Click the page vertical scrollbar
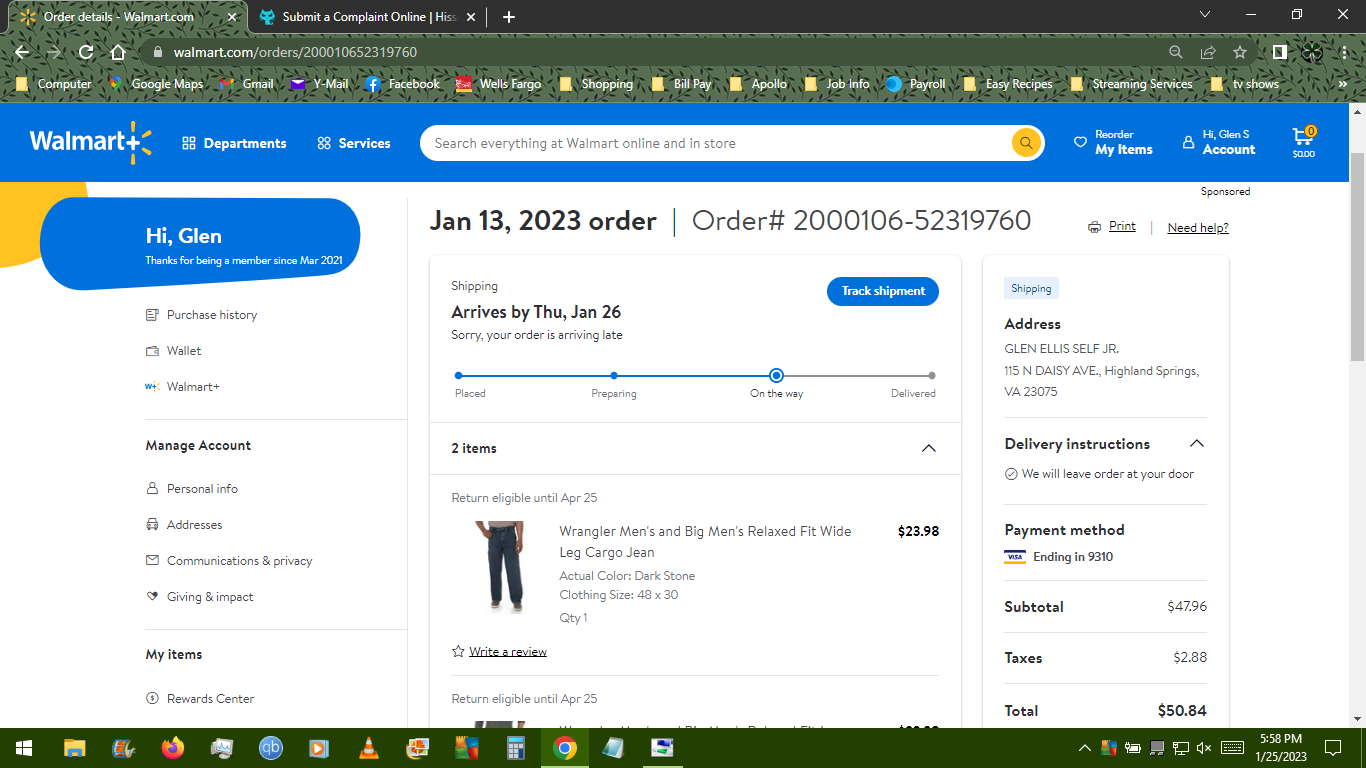This screenshot has width=1366, height=768. (1358, 257)
